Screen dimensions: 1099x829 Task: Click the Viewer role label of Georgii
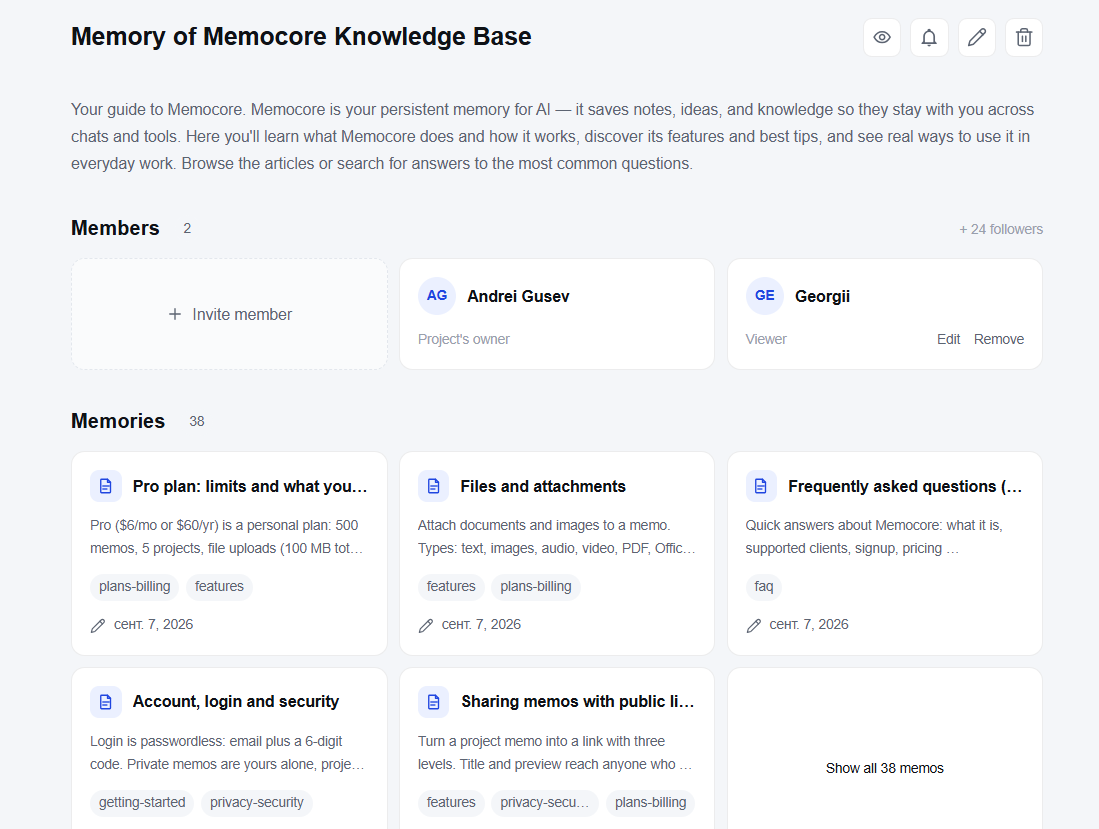click(x=766, y=339)
